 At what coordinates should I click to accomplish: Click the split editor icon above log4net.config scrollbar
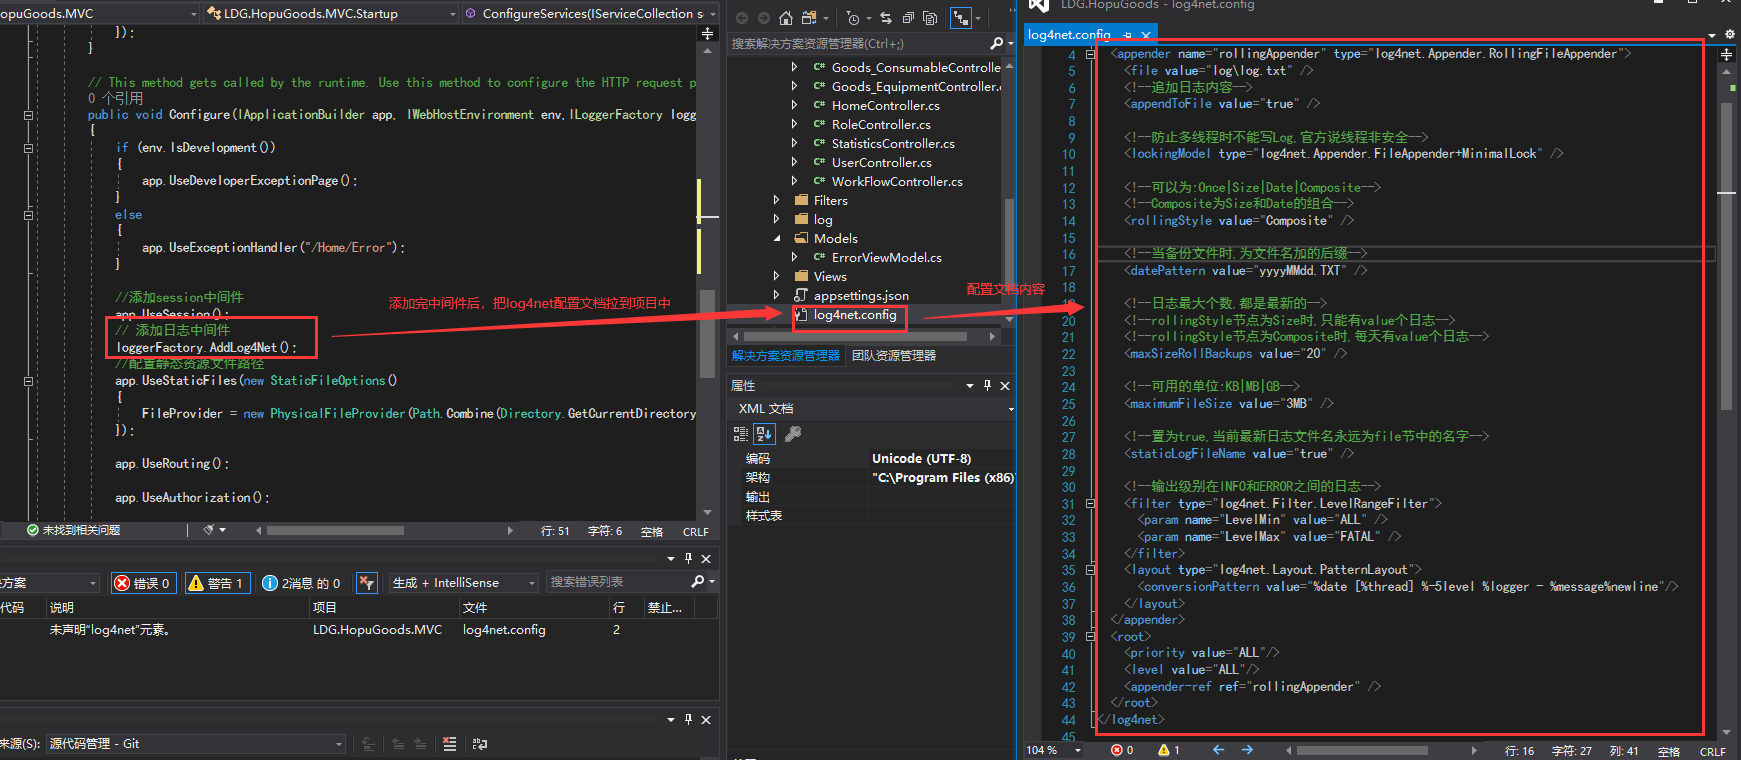pyautogui.click(x=1727, y=55)
